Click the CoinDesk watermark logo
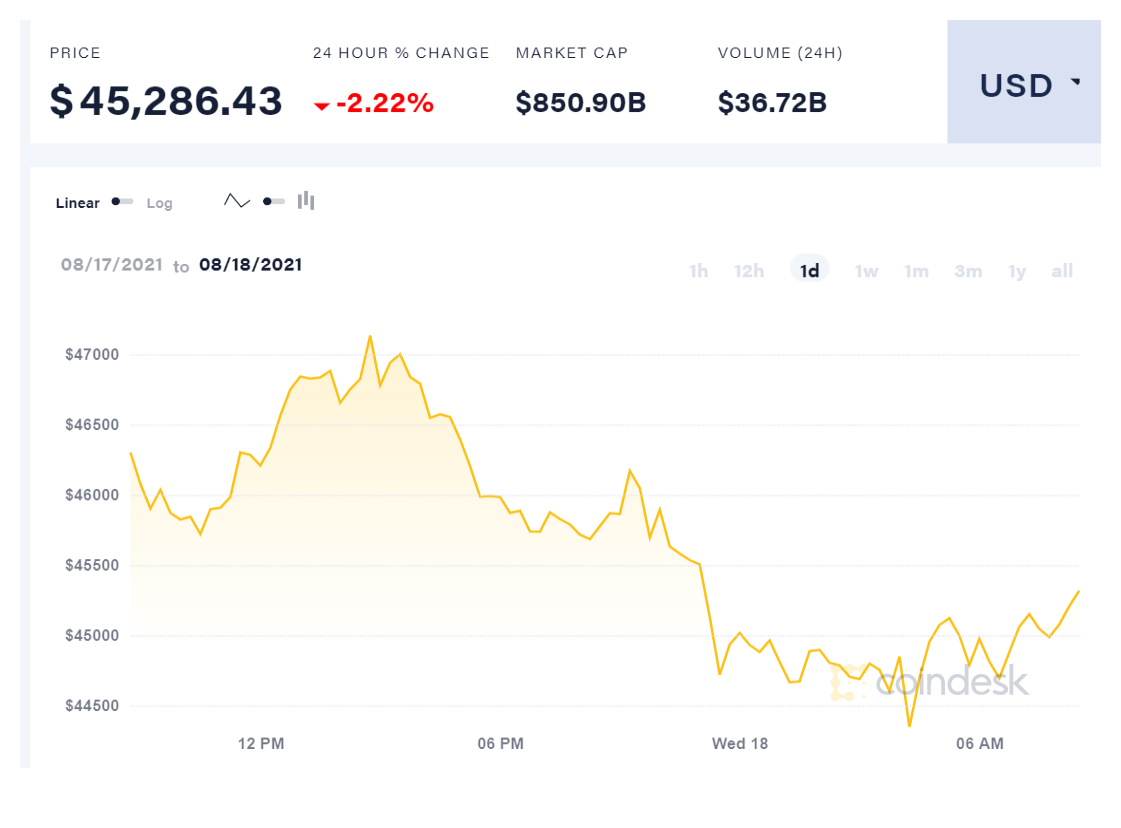The image size is (1121, 828). point(930,682)
